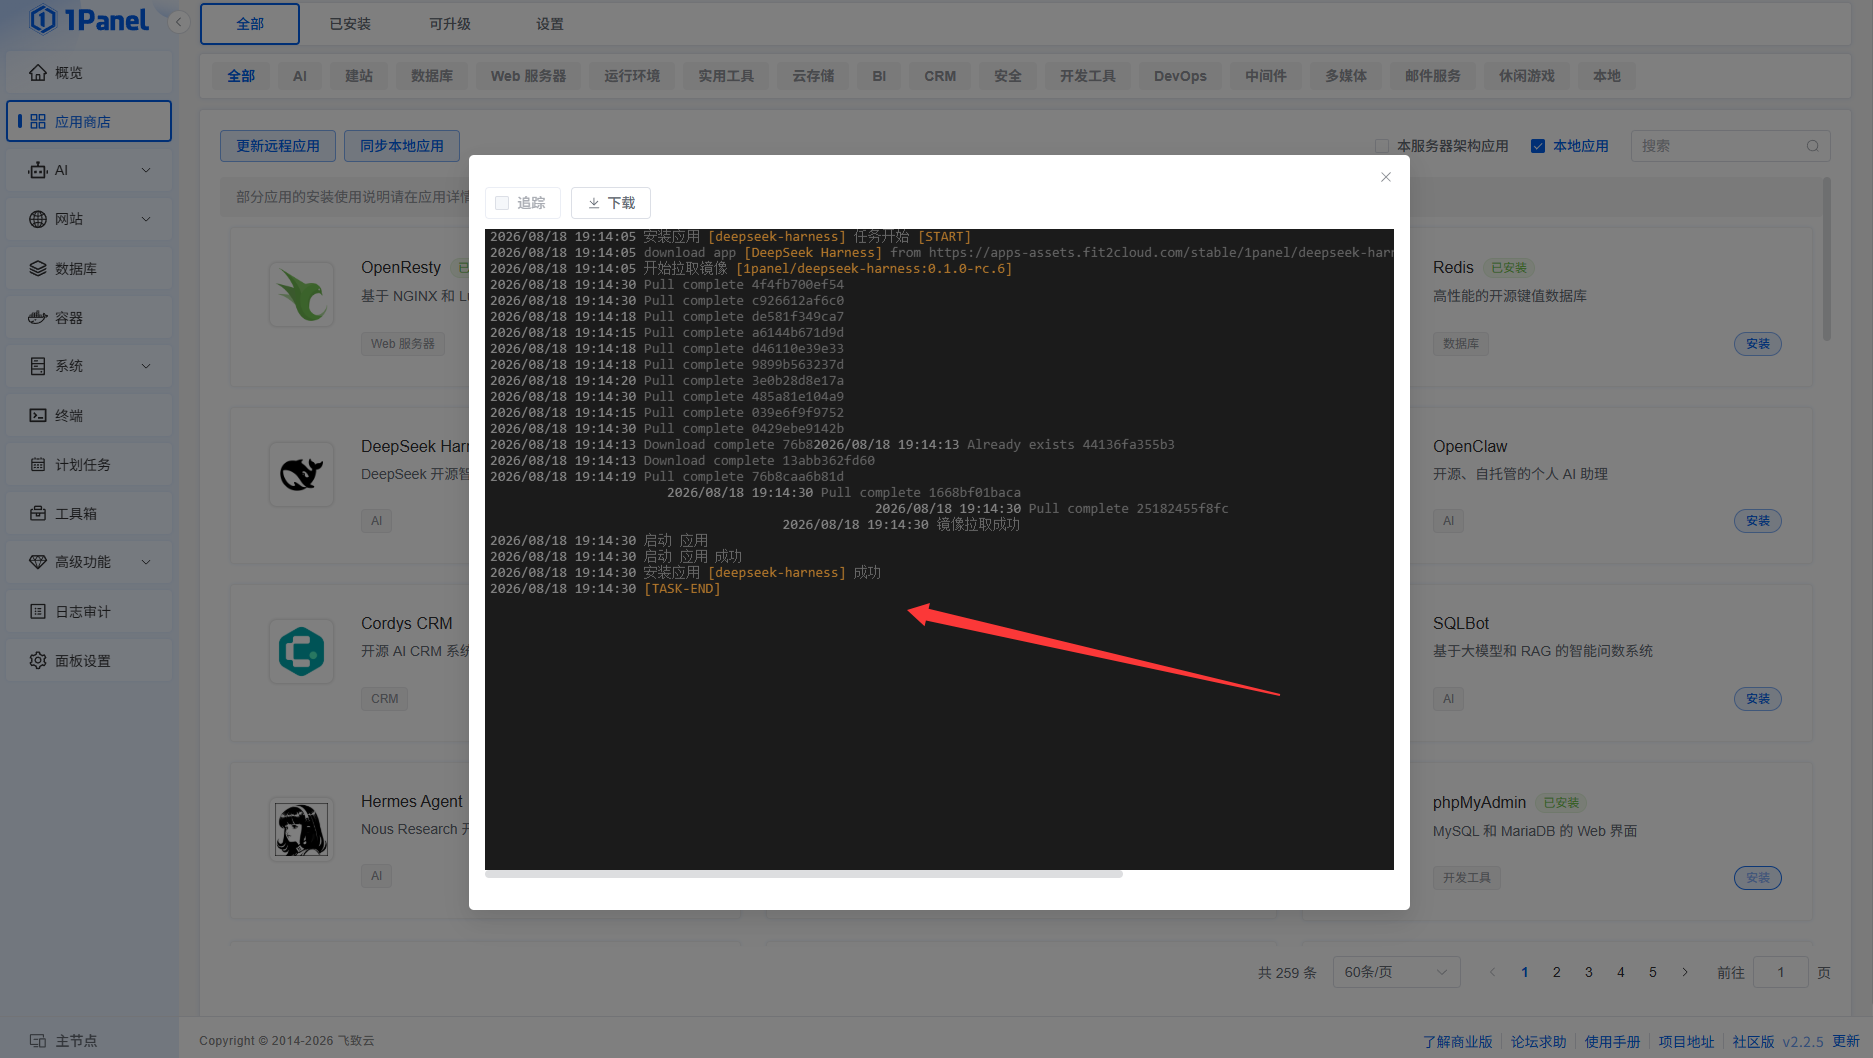Toggle 本服务器架构应用 checkbox
Viewport: 1873px width, 1058px height.
[1382, 146]
